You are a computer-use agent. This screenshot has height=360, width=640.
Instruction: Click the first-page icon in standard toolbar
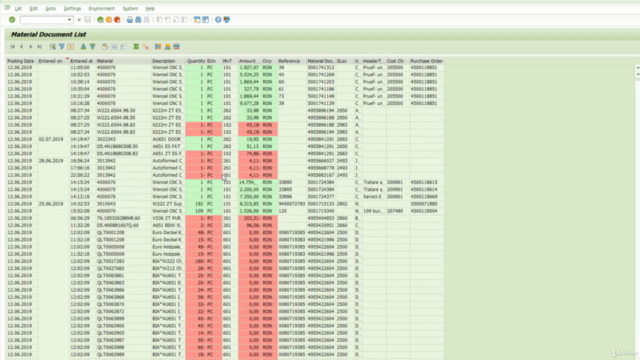click(159, 20)
